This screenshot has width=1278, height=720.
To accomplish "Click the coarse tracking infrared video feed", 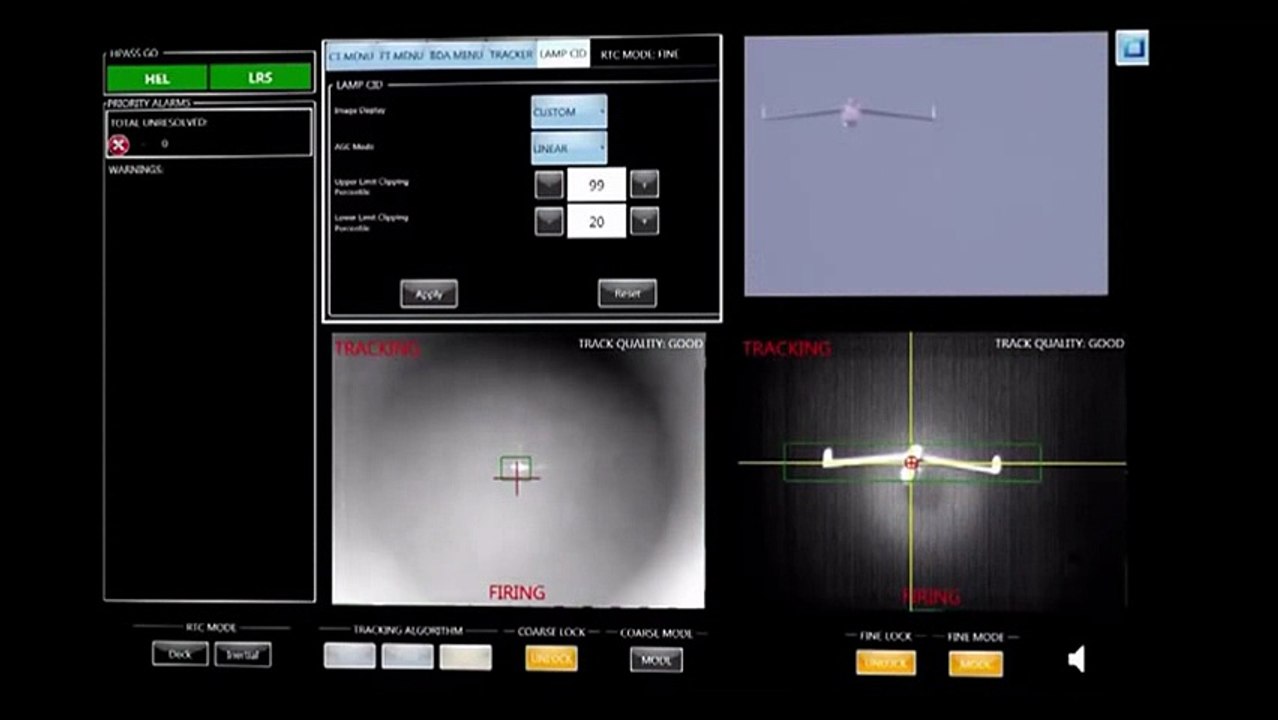I will (x=518, y=470).
